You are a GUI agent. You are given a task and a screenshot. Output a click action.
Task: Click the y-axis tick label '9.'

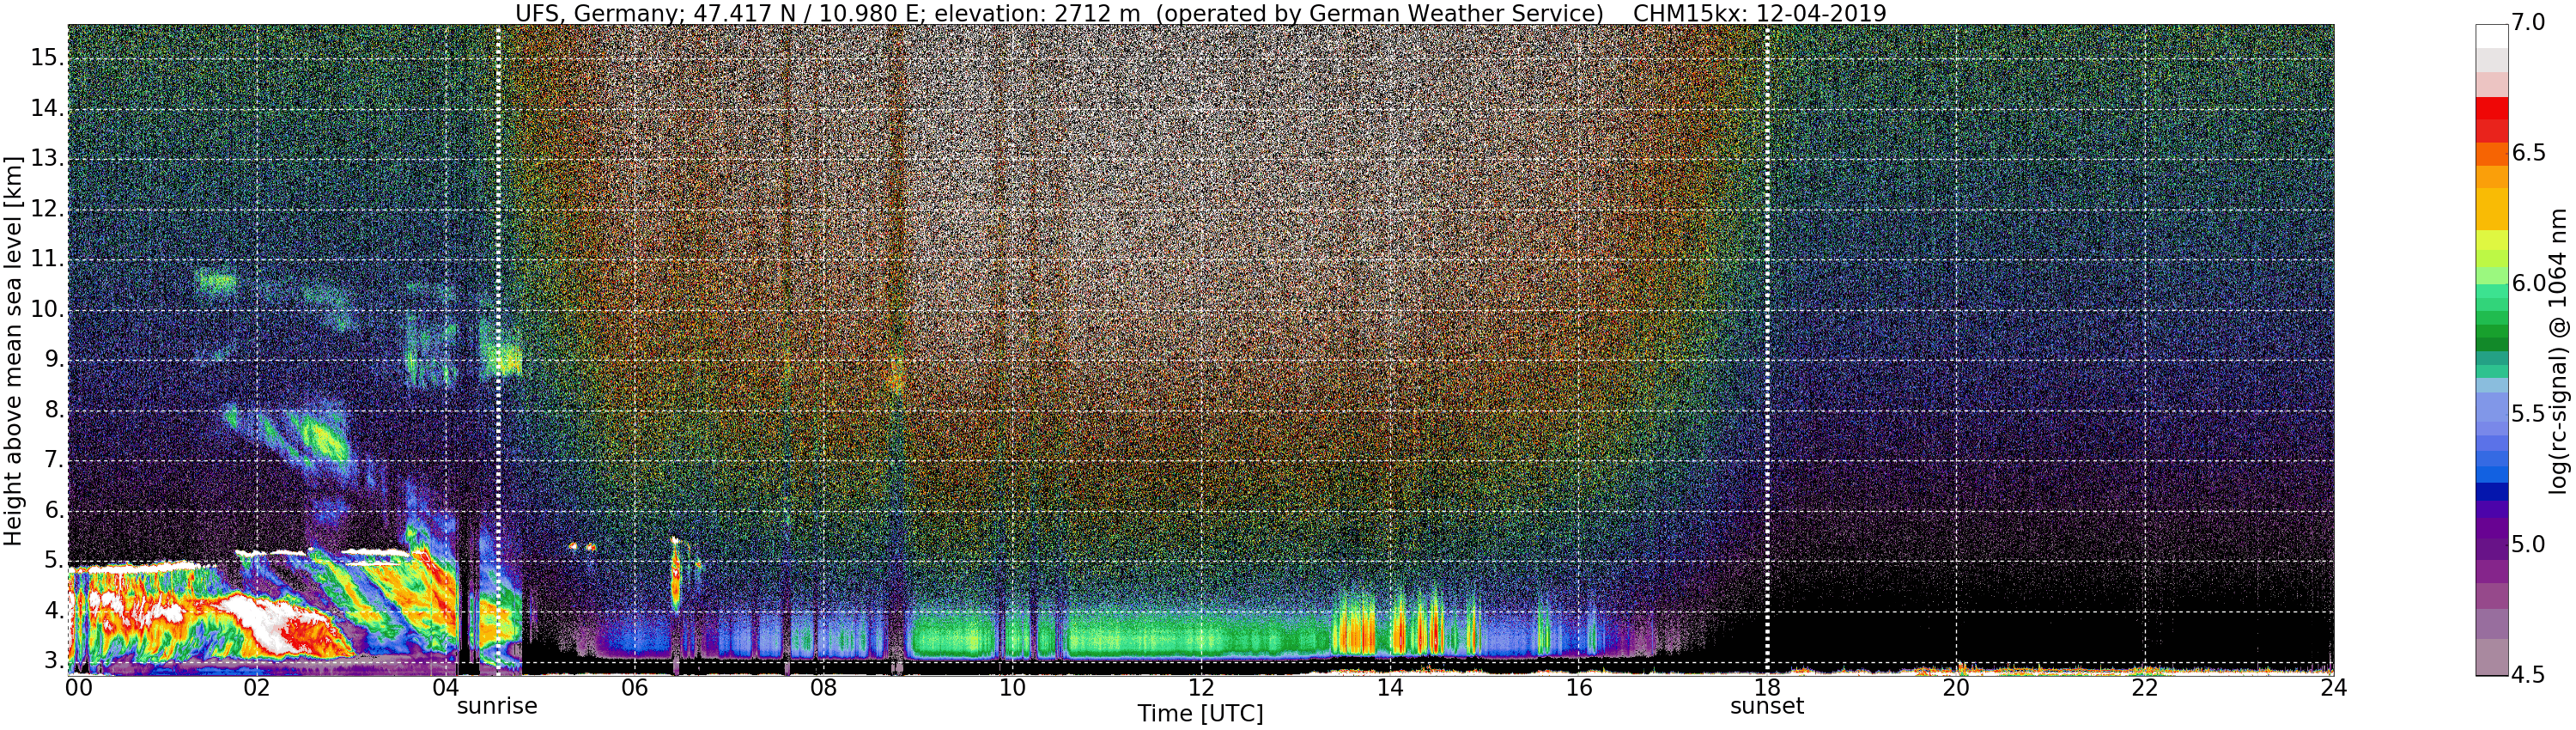point(54,359)
